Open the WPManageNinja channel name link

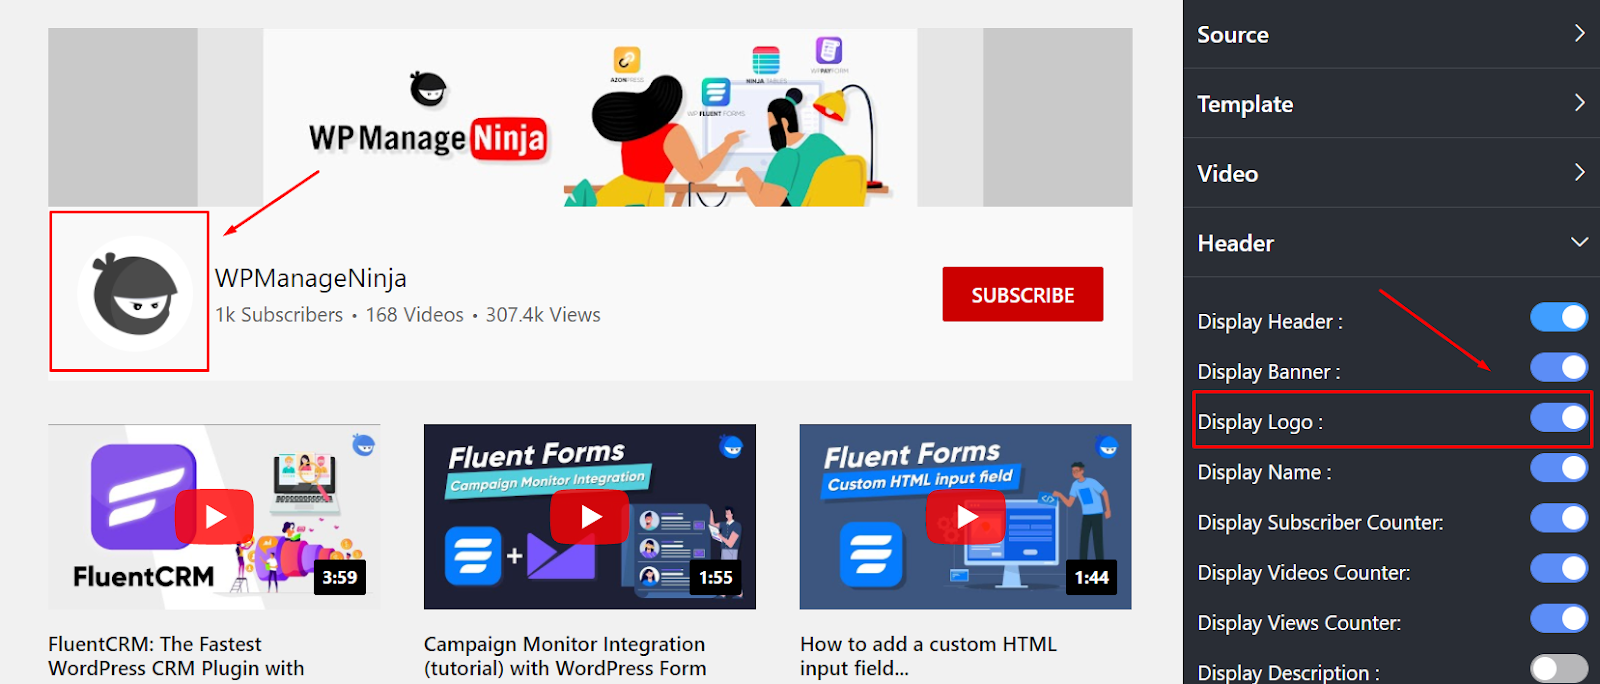click(311, 278)
